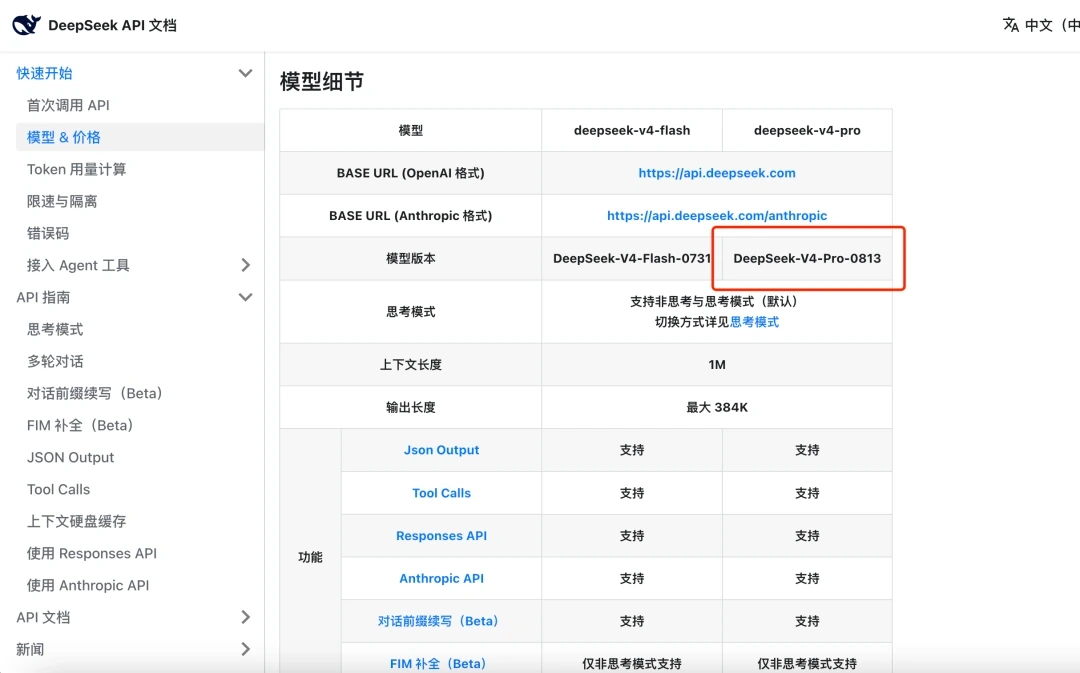Open 思考模式 sidebar page
Image resolution: width=1080 pixels, height=673 pixels.
click(x=55, y=329)
